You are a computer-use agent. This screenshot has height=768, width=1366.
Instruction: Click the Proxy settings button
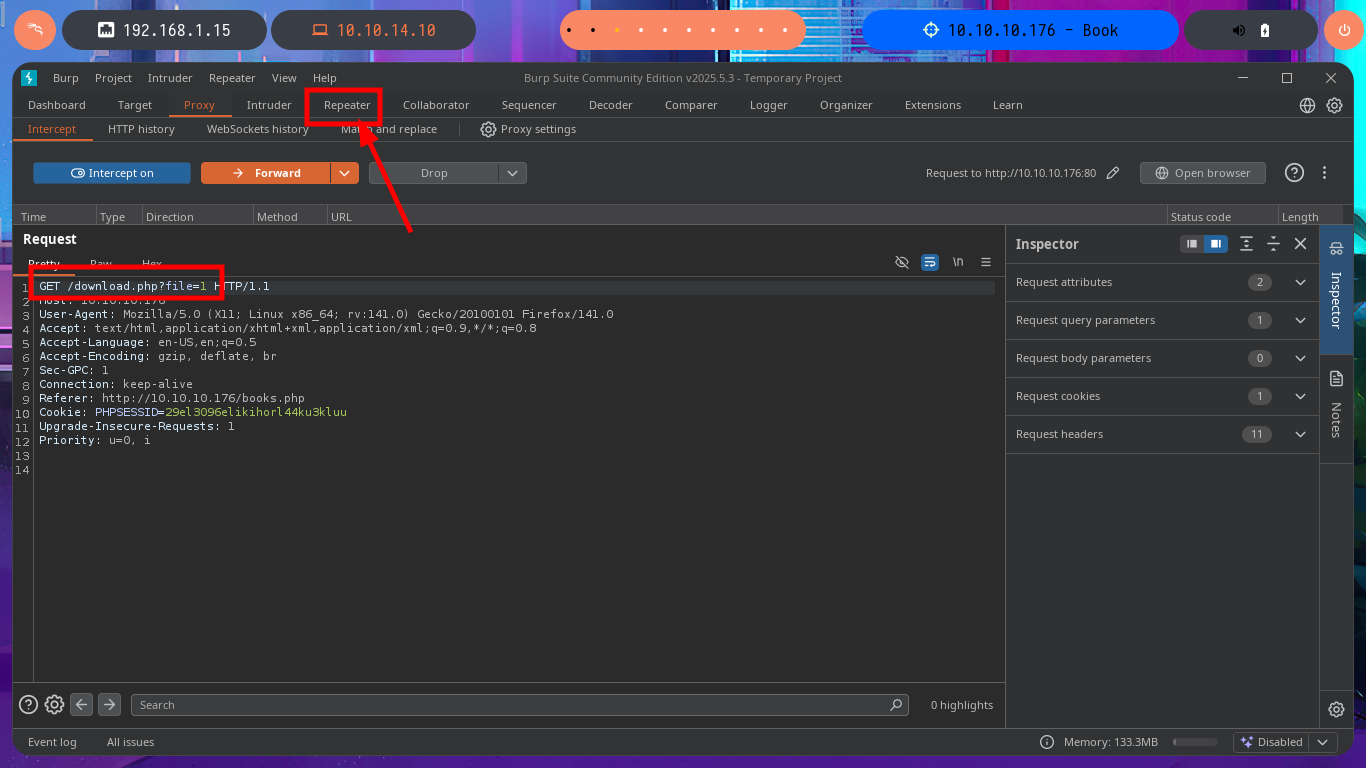[528, 129]
